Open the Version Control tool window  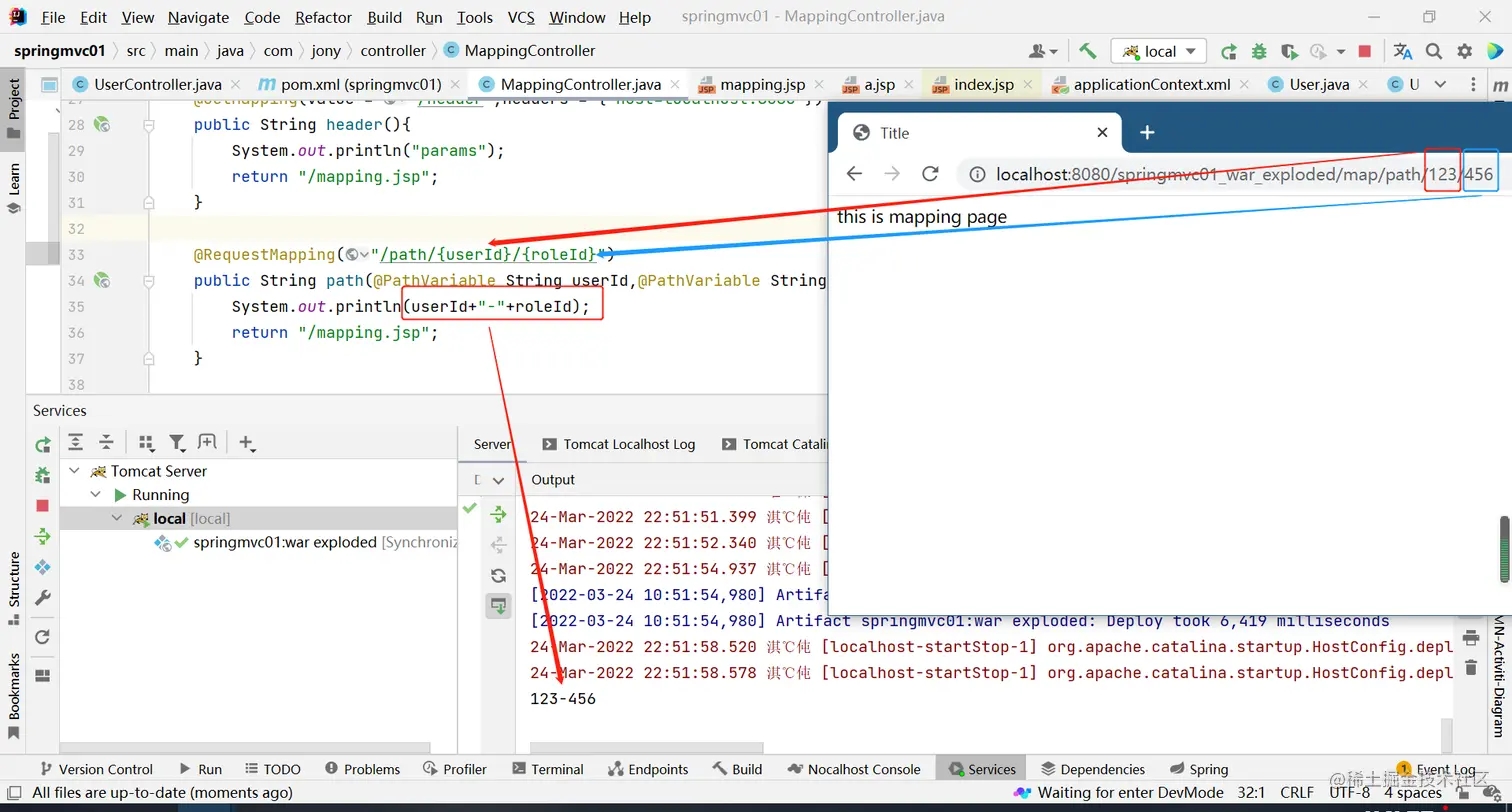tap(96, 769)
